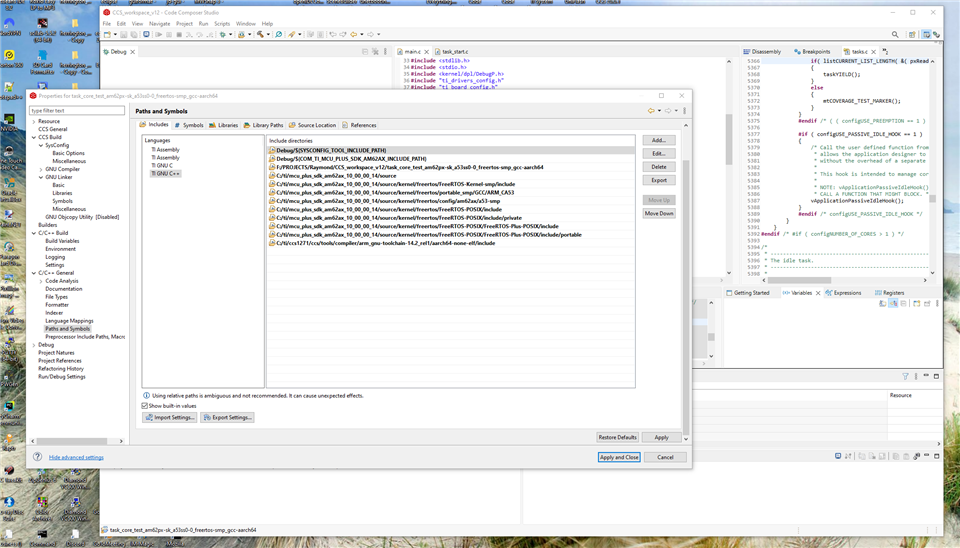Click the dialog's three-dot menu icon
Screen dimensions: 960x548
[x=684, y=111]
